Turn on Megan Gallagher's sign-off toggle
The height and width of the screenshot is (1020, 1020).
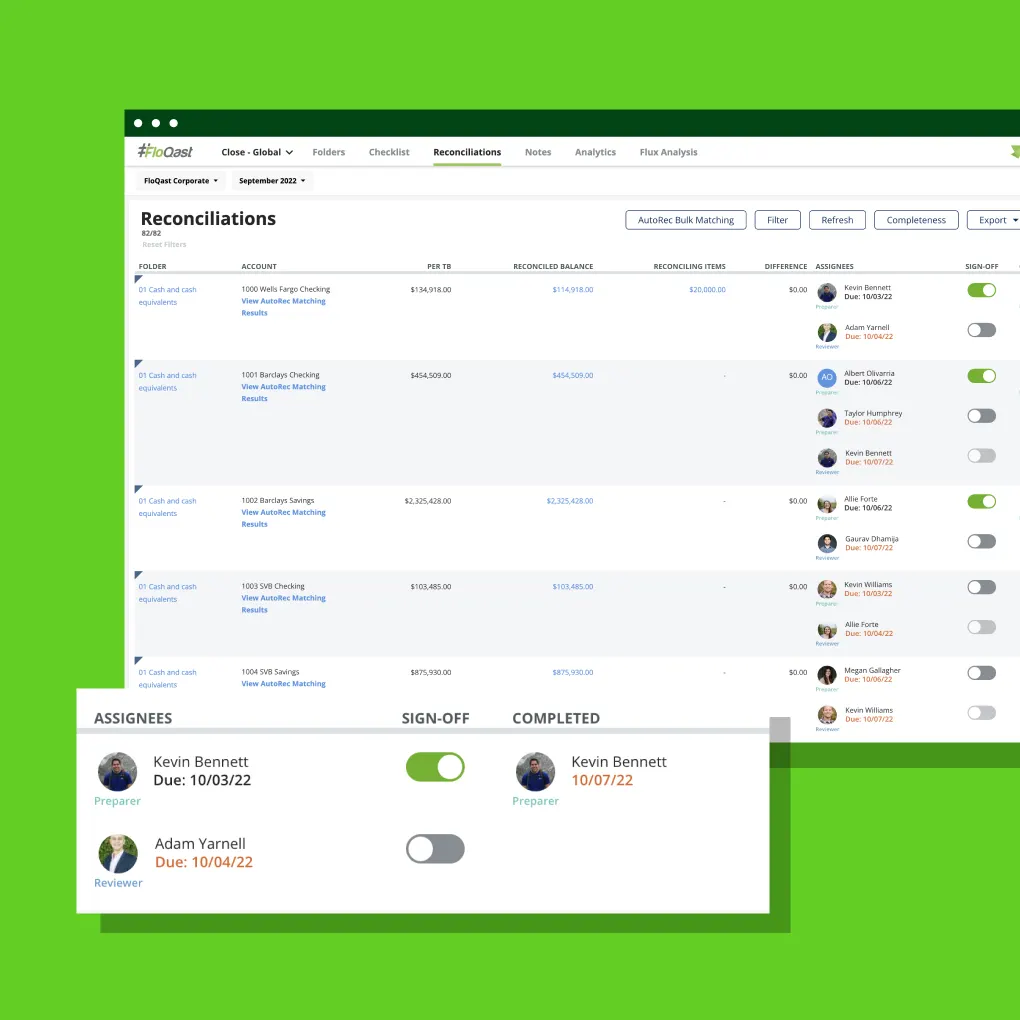pos(982,673)
